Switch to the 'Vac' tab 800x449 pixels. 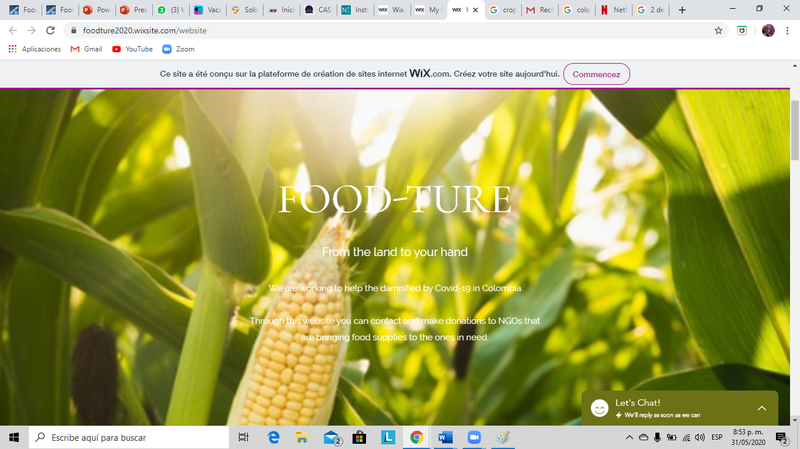tap(207, 10)
